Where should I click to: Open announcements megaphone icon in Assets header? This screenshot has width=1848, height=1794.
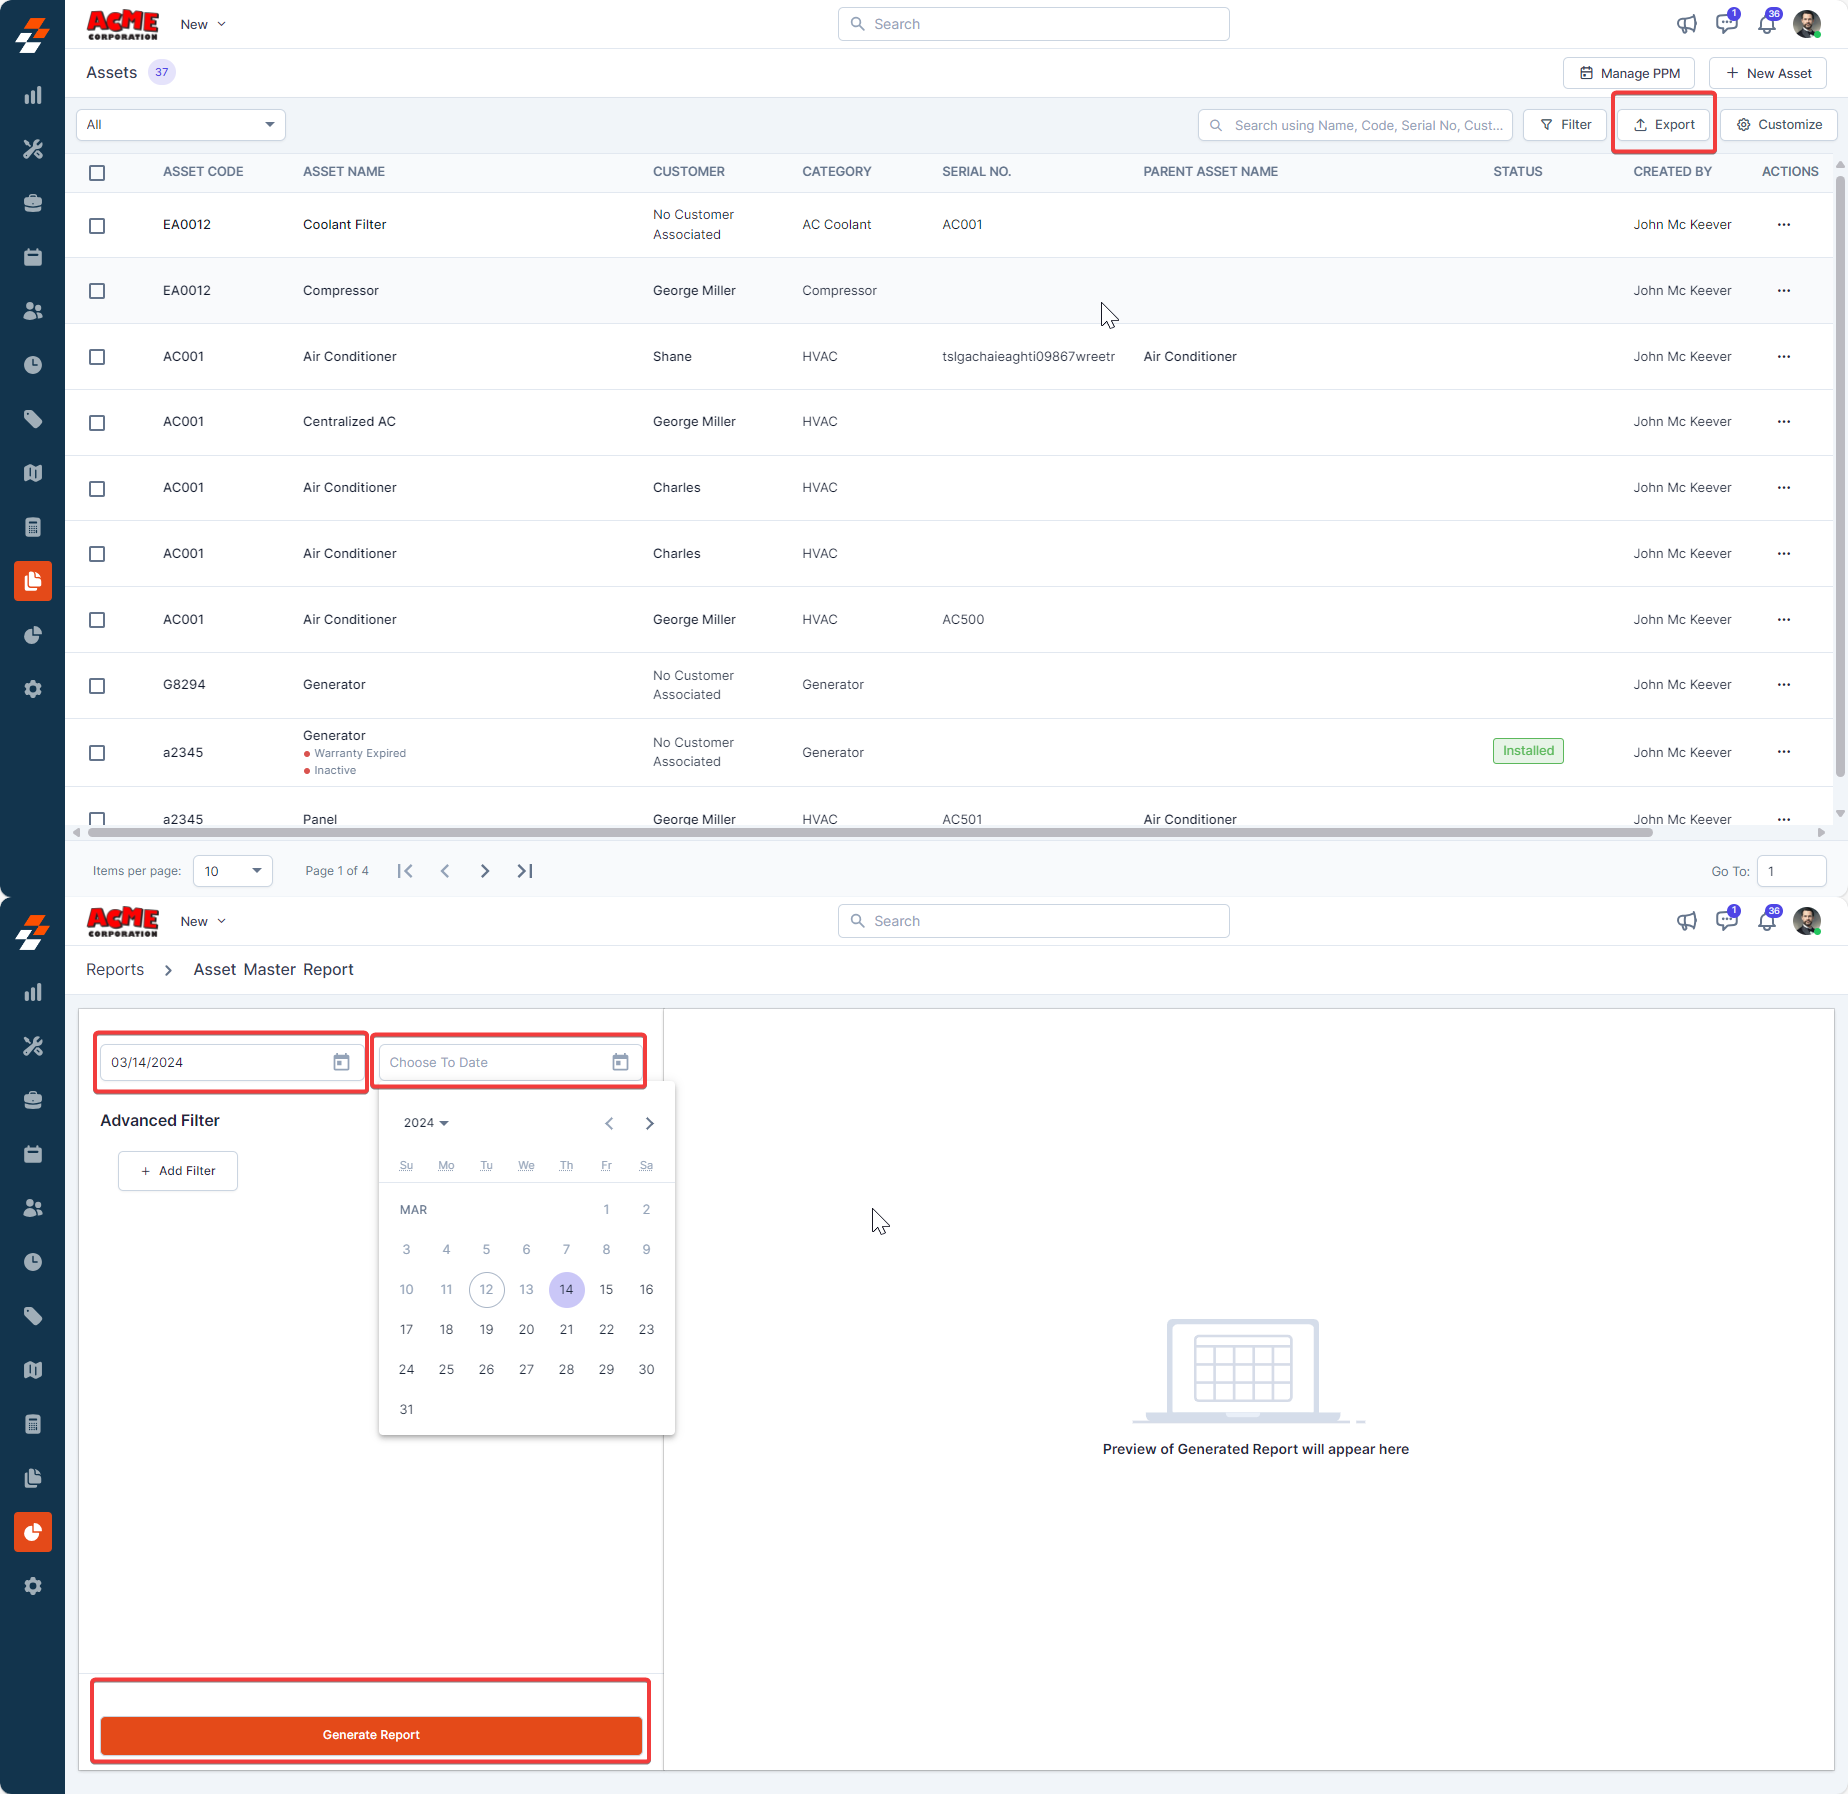click(x=1687, y=24)
